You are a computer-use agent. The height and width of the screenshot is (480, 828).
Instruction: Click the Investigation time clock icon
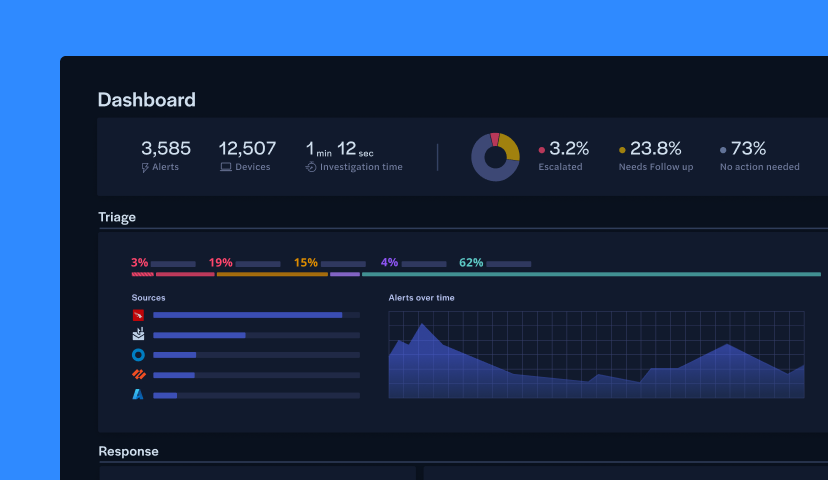point(311,167)
